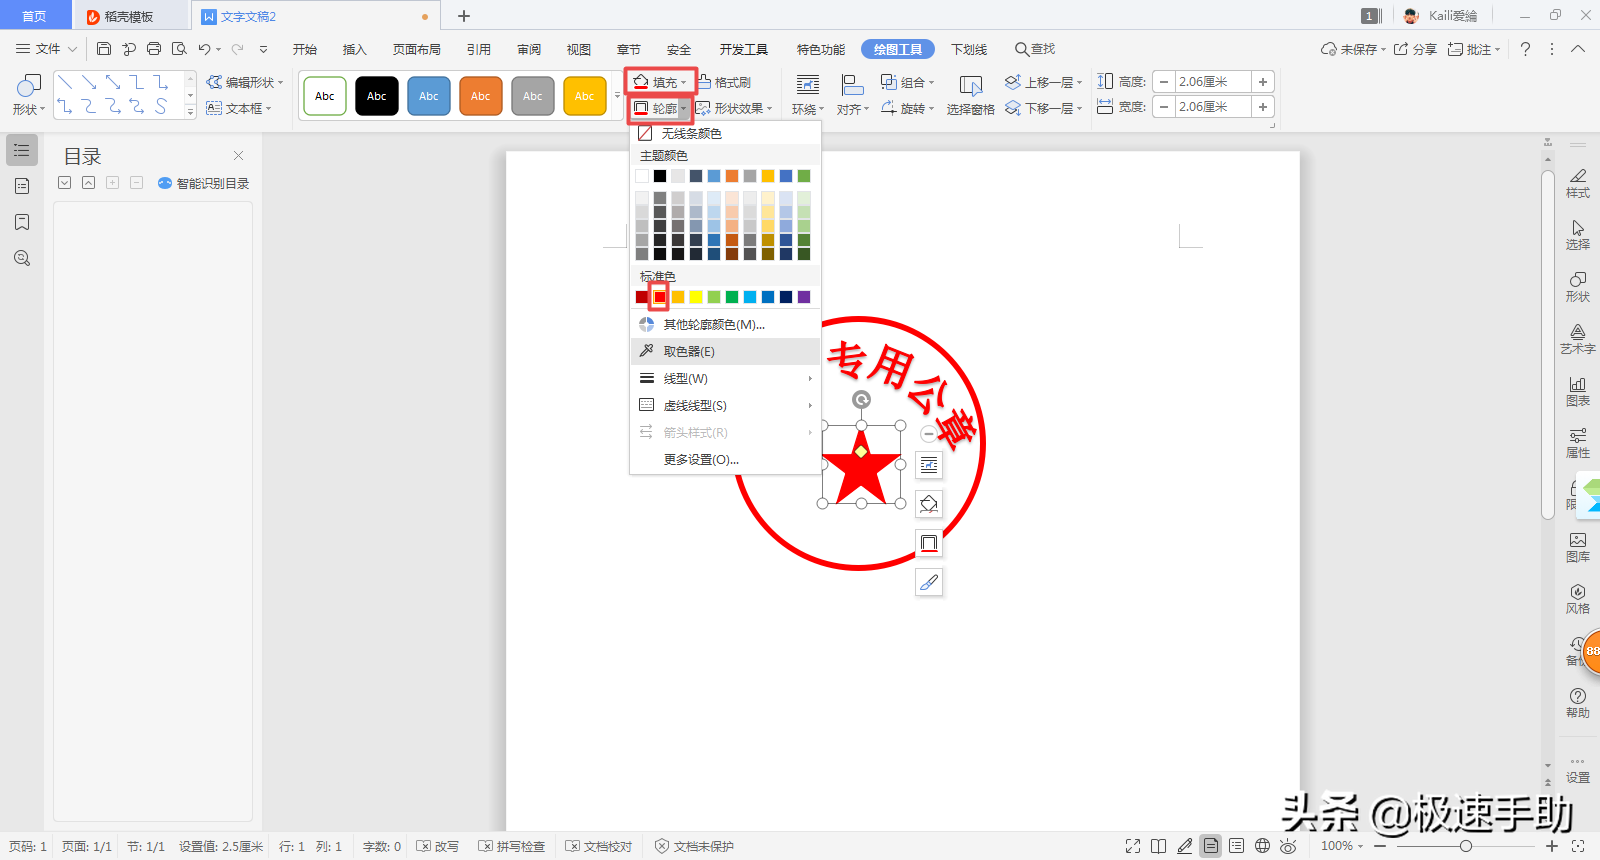Image resolution: width=1600 pixels, height=860 pixels.
Task: Click the save document icon
Action: point(104,49)
